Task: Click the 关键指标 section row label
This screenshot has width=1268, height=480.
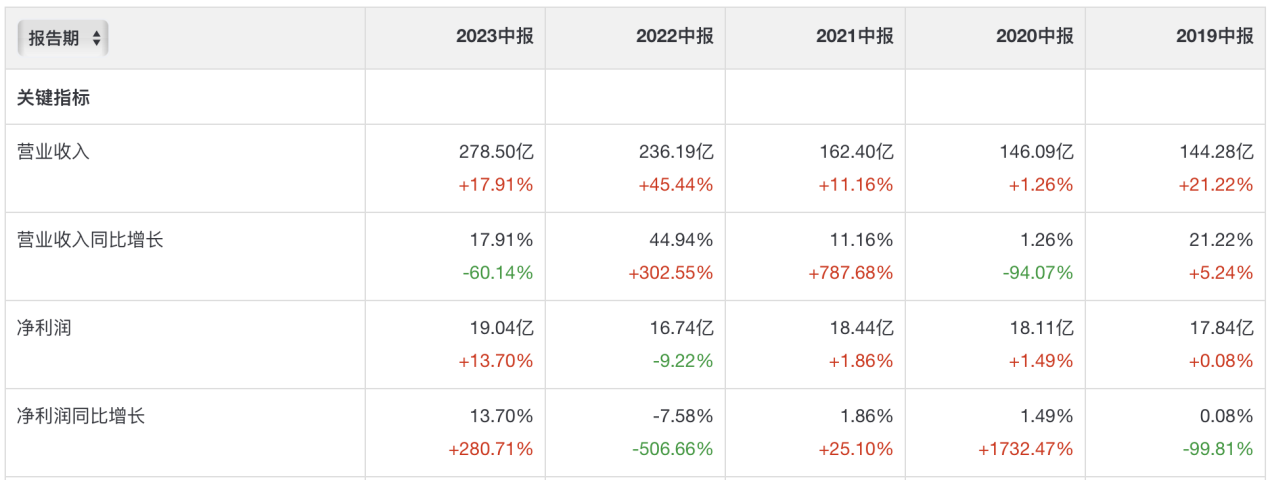Action: (x=54, y=97)
